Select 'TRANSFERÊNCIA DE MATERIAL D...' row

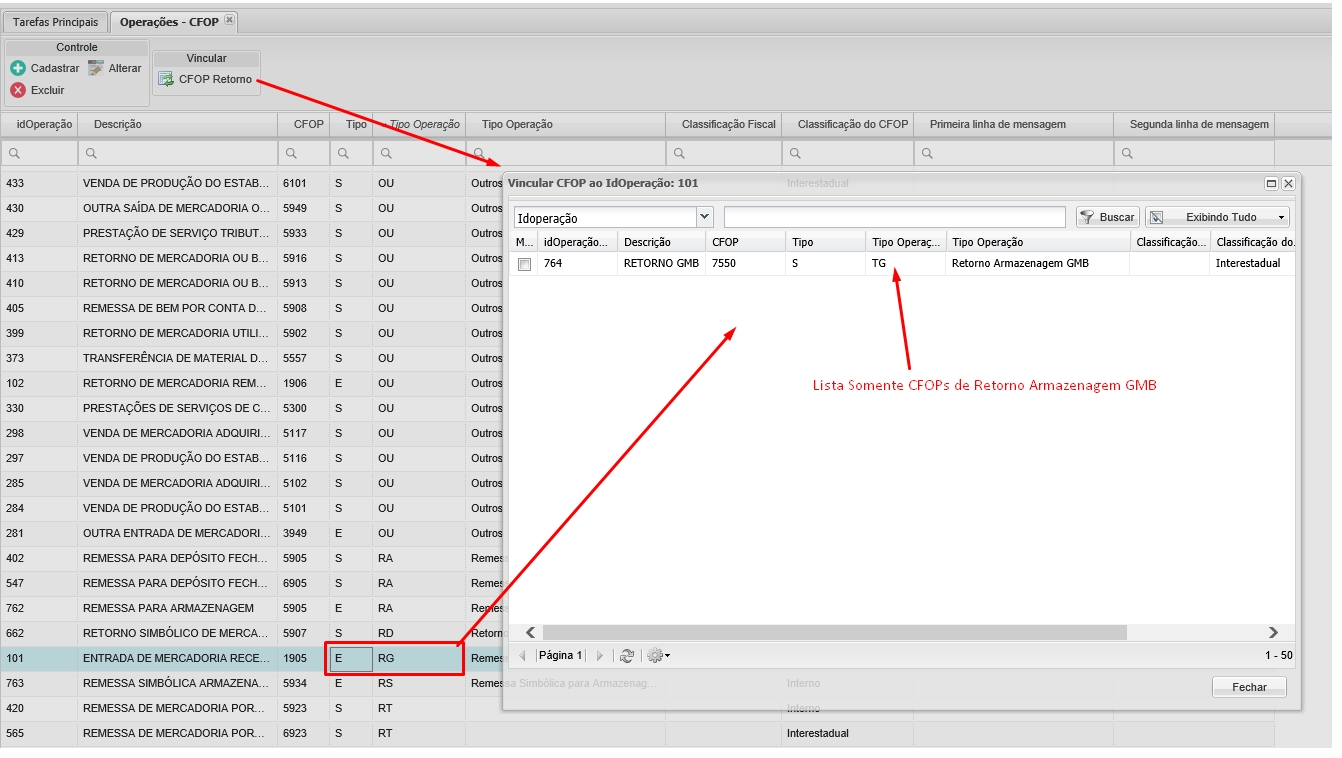point(251,358)
